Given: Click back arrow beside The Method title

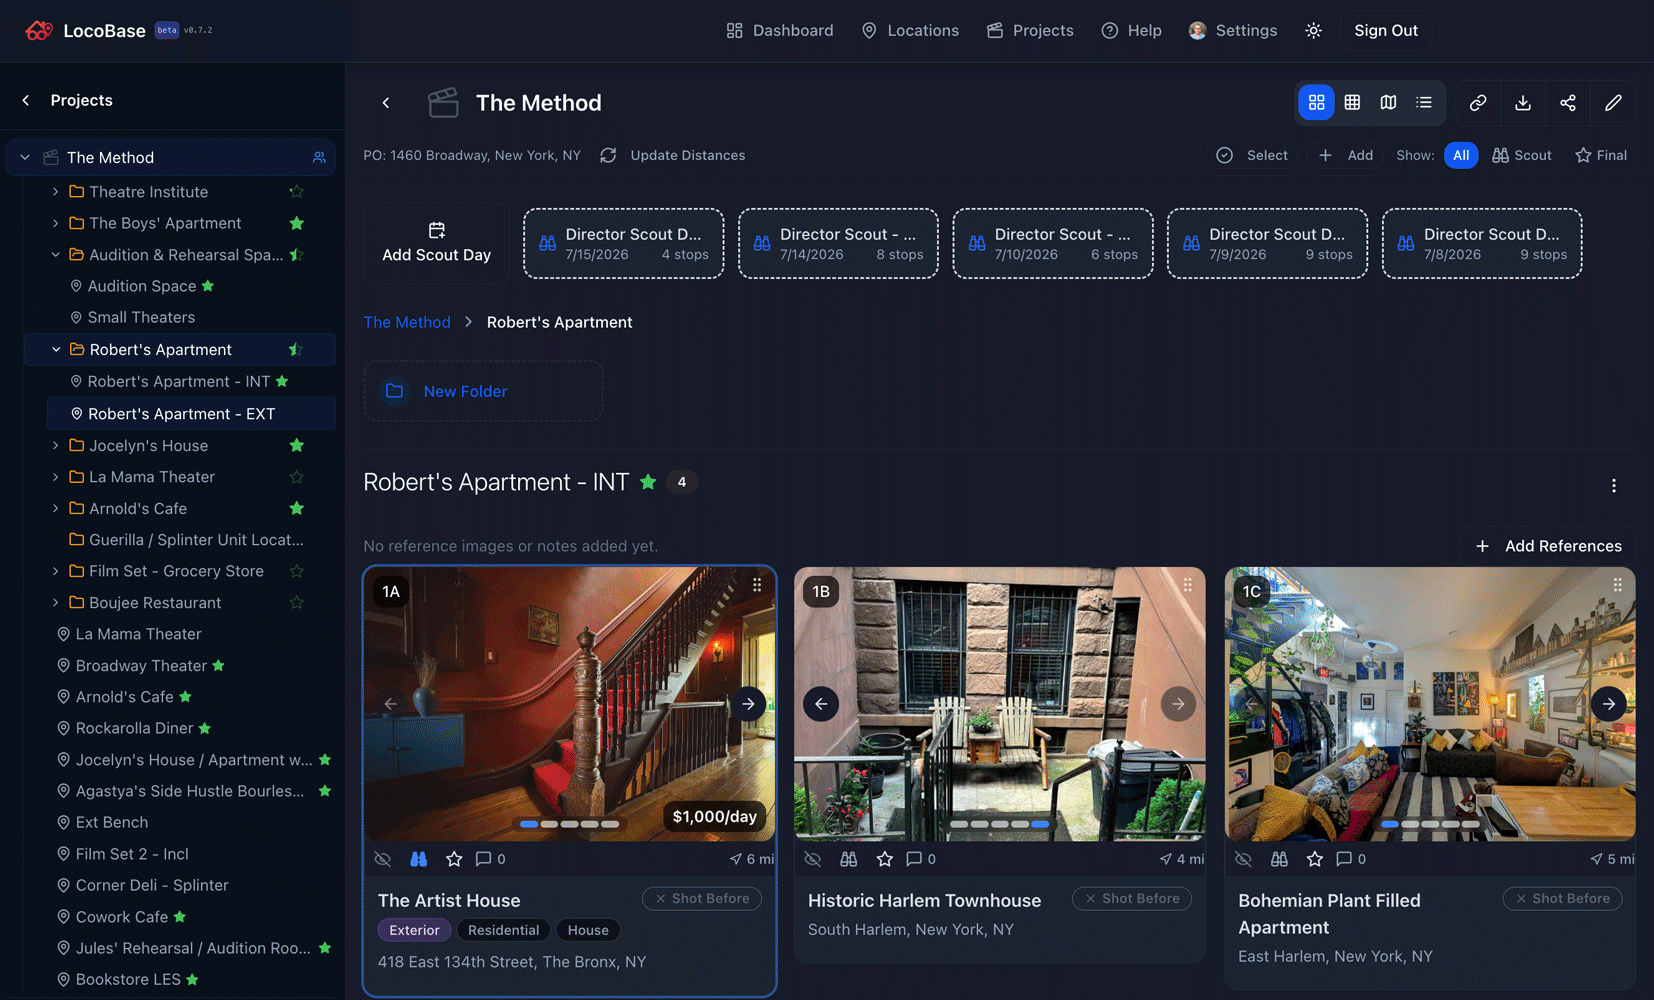Looking at the screenshot, I should [386, 103].
